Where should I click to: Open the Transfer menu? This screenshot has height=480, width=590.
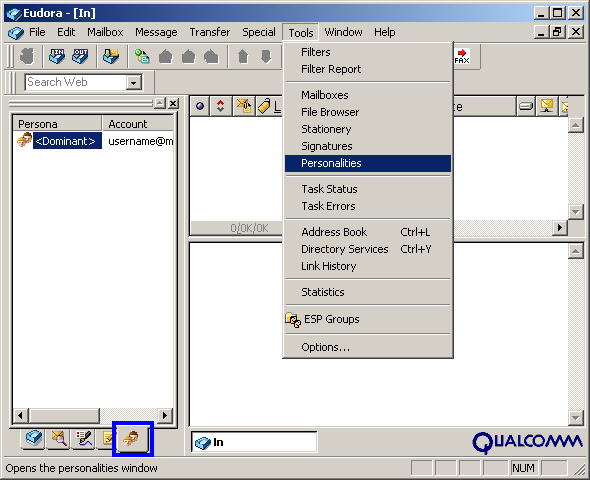210,32
